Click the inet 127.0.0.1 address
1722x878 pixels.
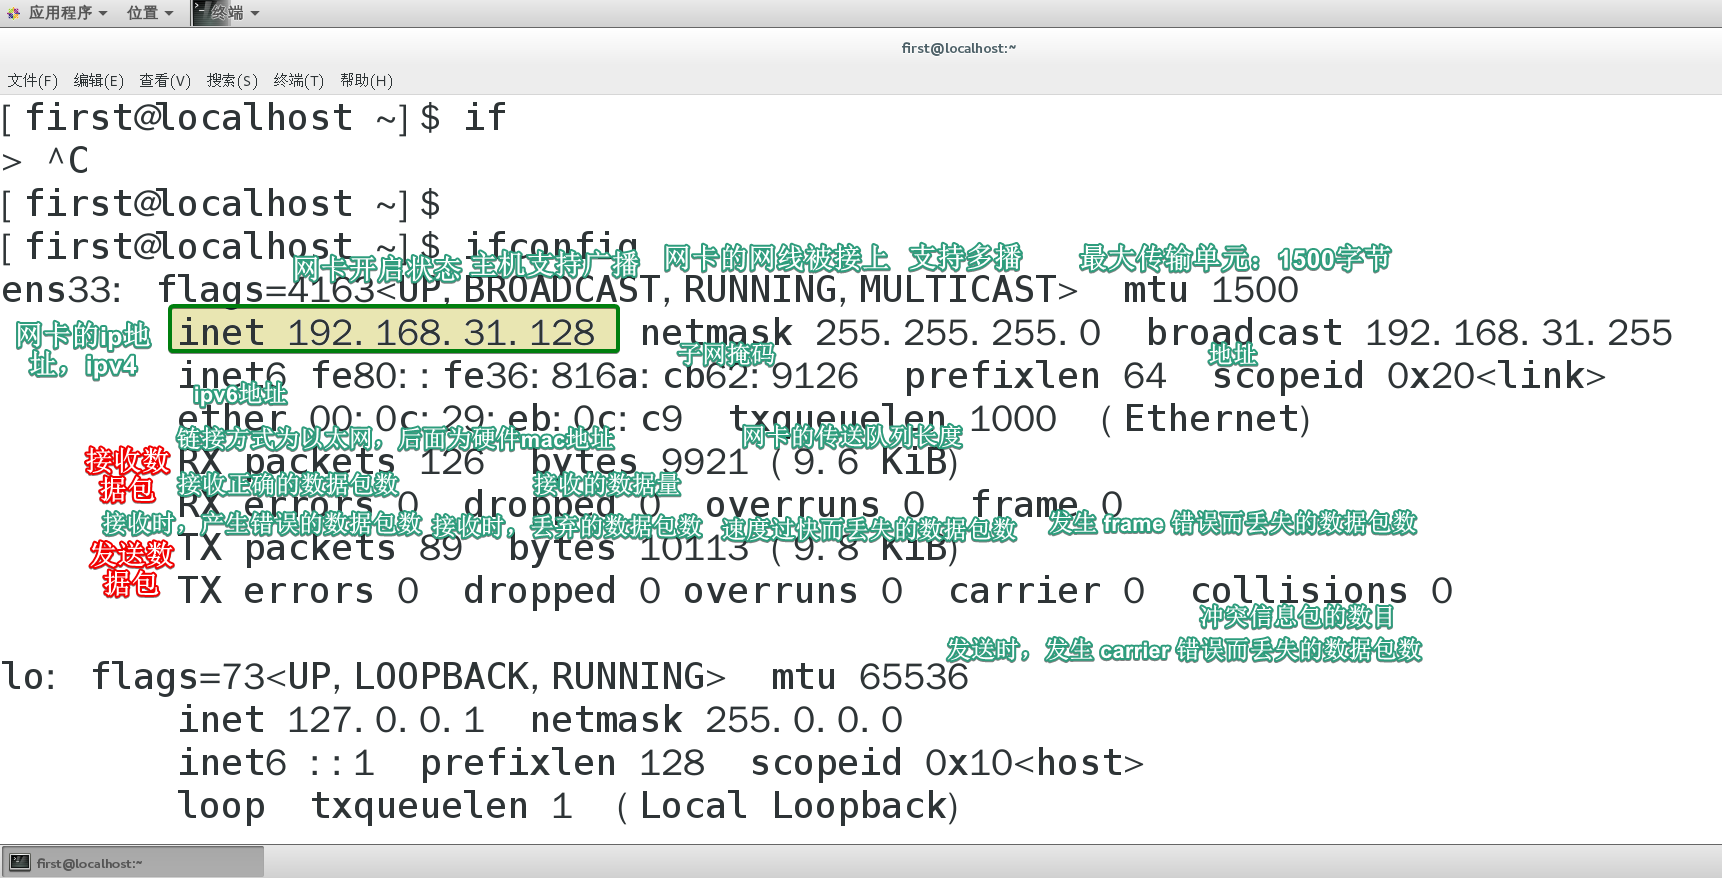point(331,720)
